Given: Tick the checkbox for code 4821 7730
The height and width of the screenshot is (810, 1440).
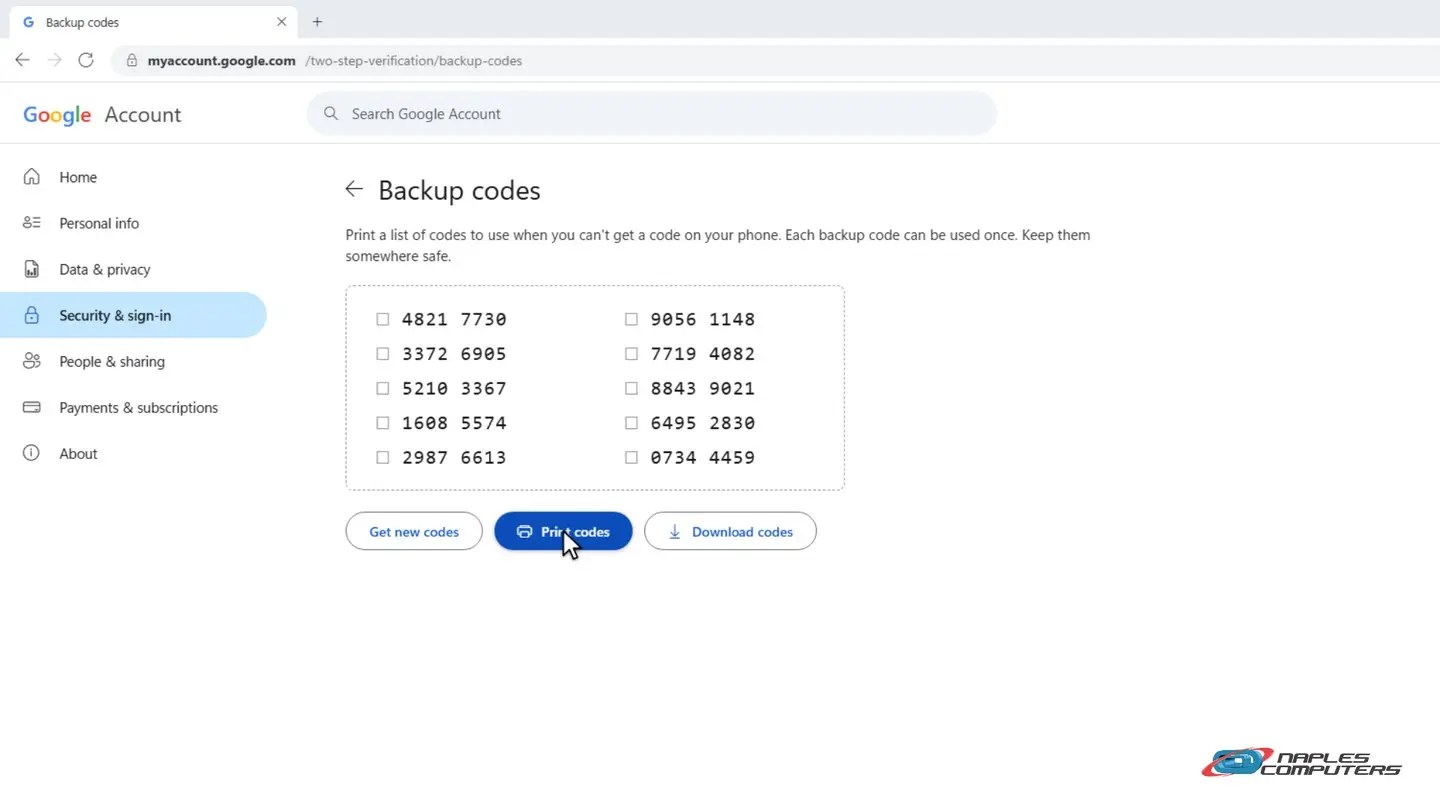Looking at the screenshot, I should tap(382, 319).
